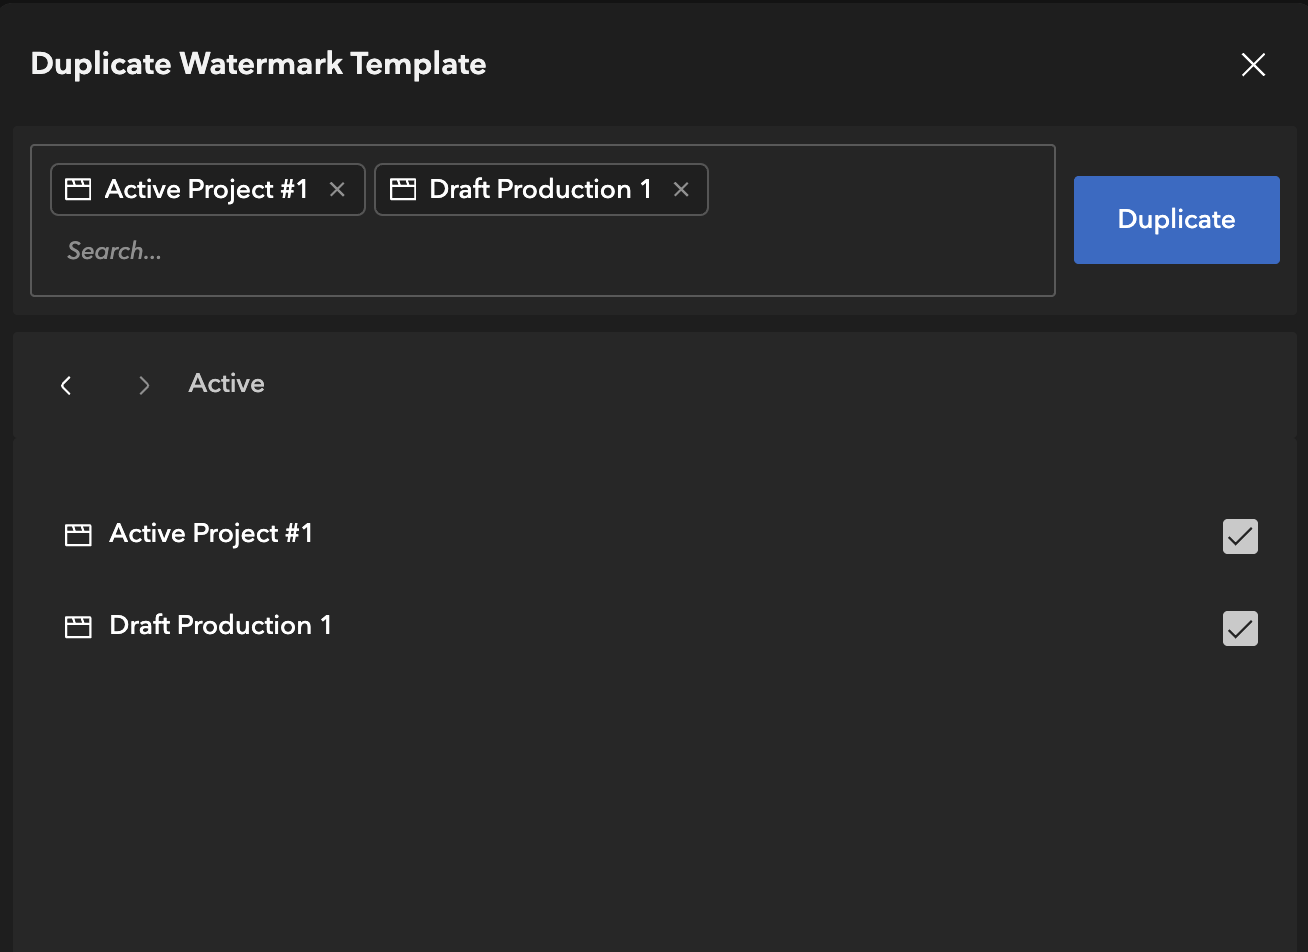Remove the Active Project #1 chip

click(x=337, y=190)
